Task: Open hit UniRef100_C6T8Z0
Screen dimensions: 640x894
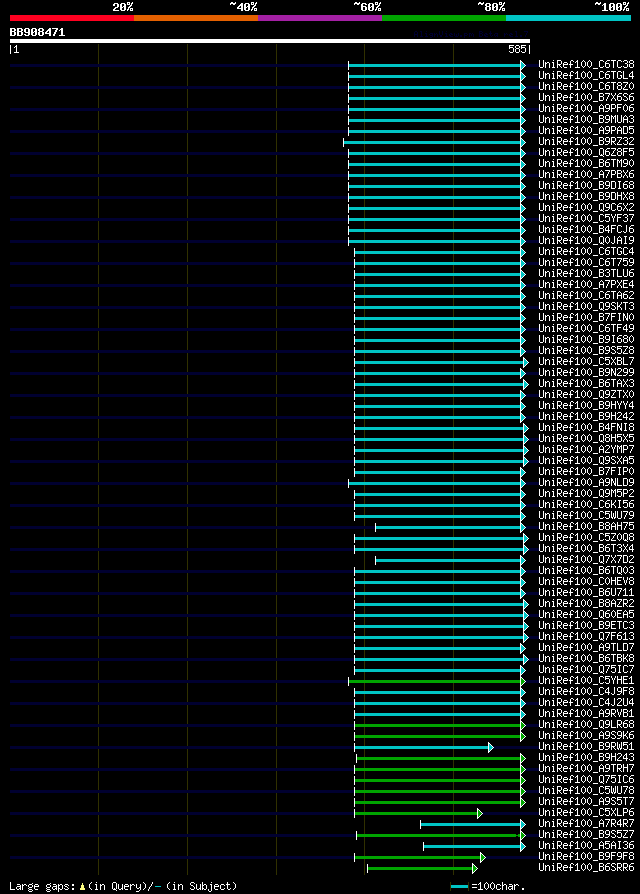Action: 586,87
